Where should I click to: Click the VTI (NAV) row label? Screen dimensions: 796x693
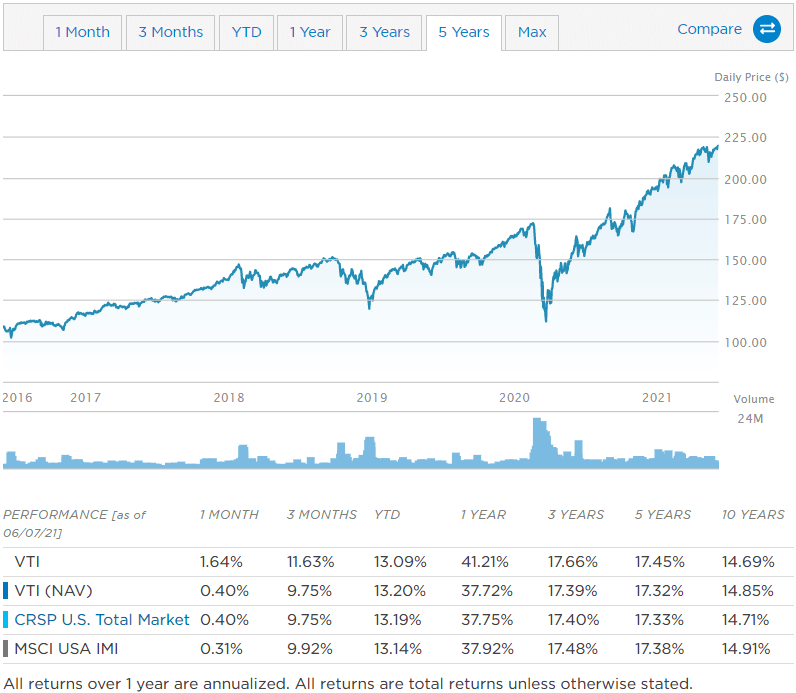[53, 591]
